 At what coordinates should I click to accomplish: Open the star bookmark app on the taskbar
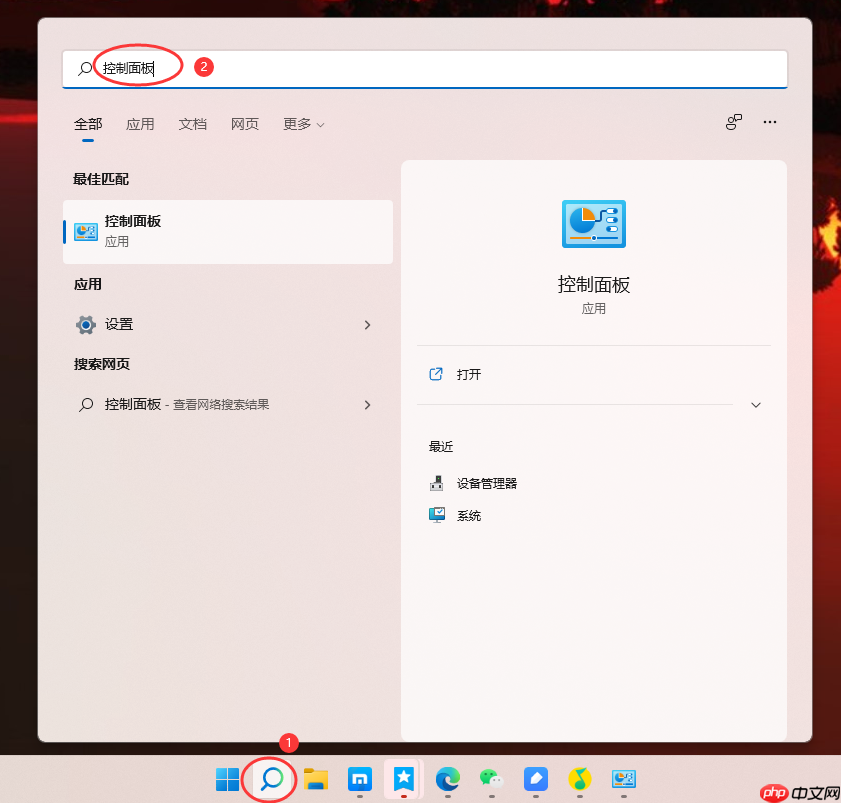pyautogui.click(x=404, y=779)
